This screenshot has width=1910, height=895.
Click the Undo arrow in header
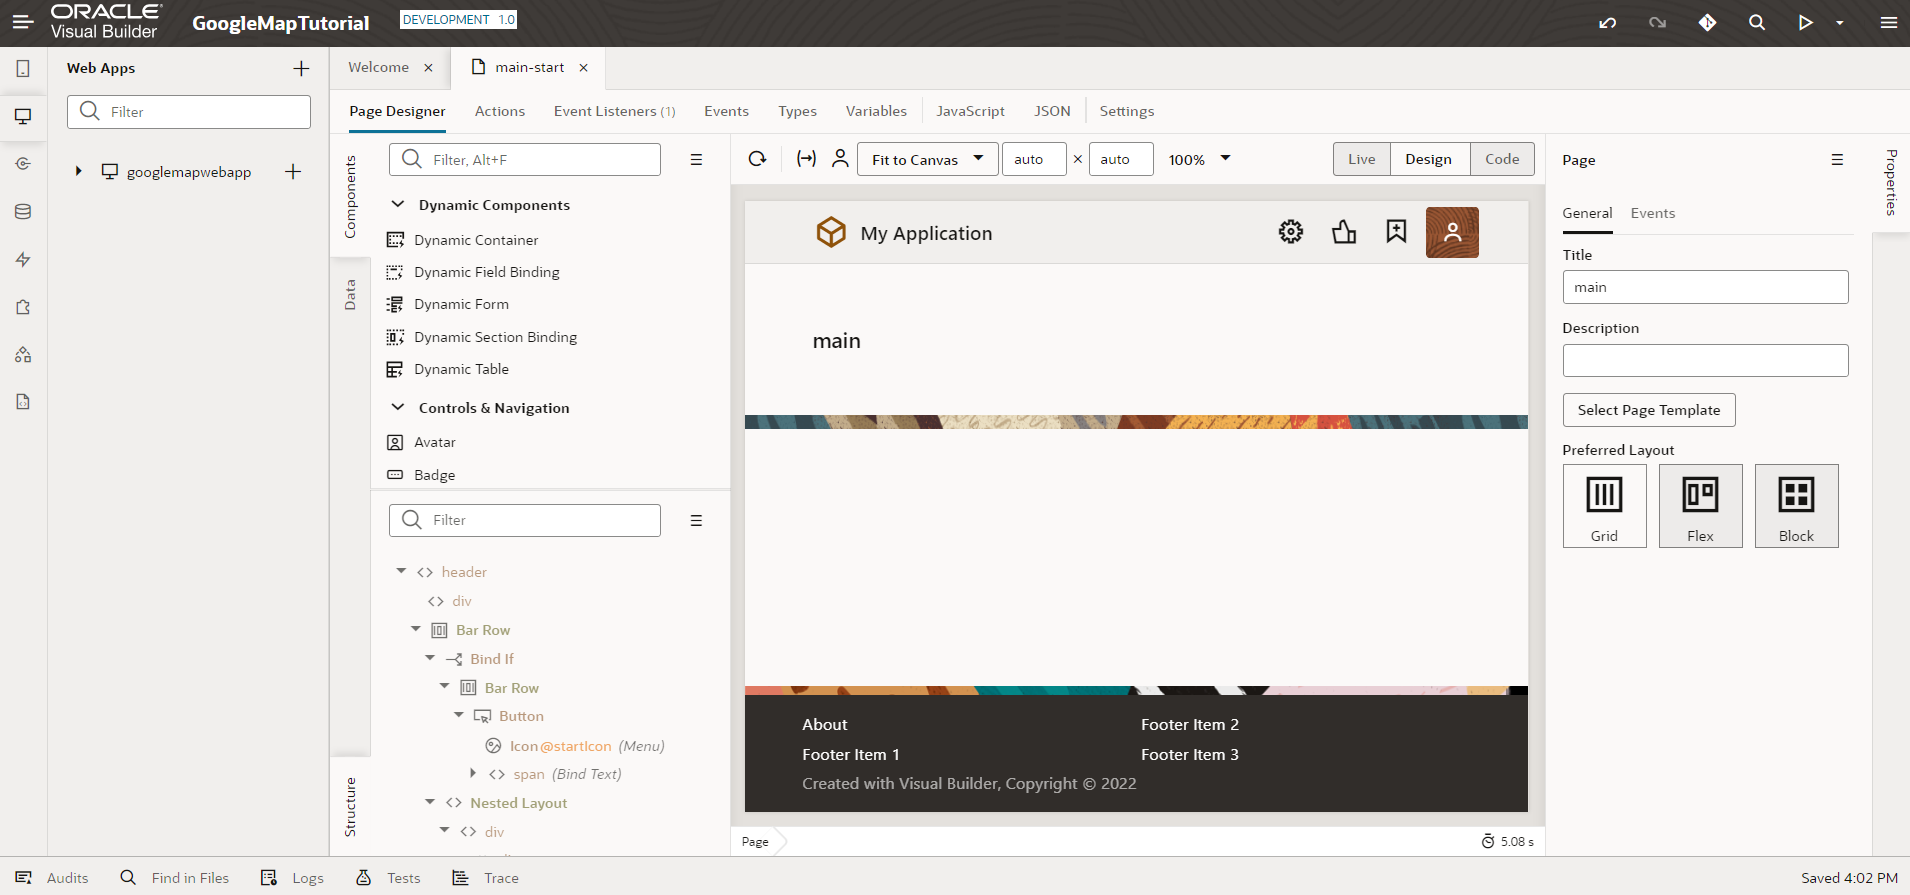[1607, 23]
